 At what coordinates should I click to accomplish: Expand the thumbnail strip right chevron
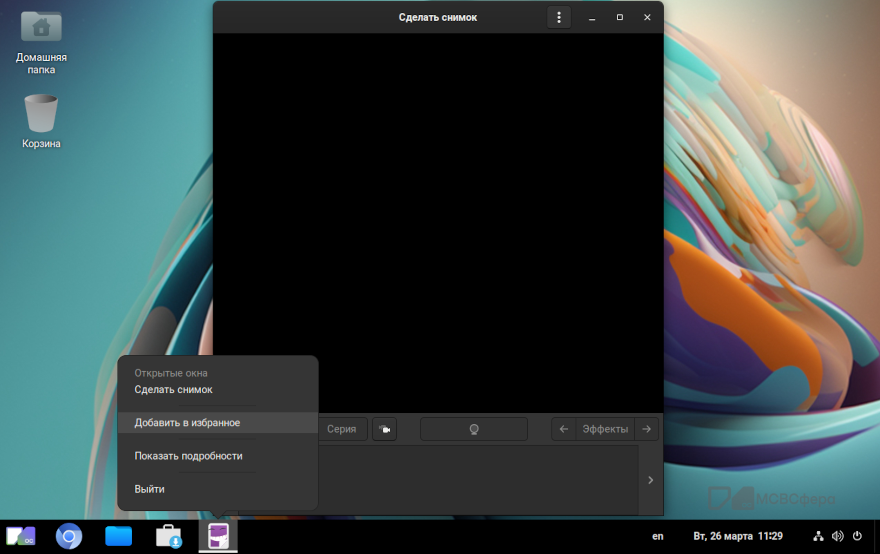pyautogui.click(x=650, y=480)
